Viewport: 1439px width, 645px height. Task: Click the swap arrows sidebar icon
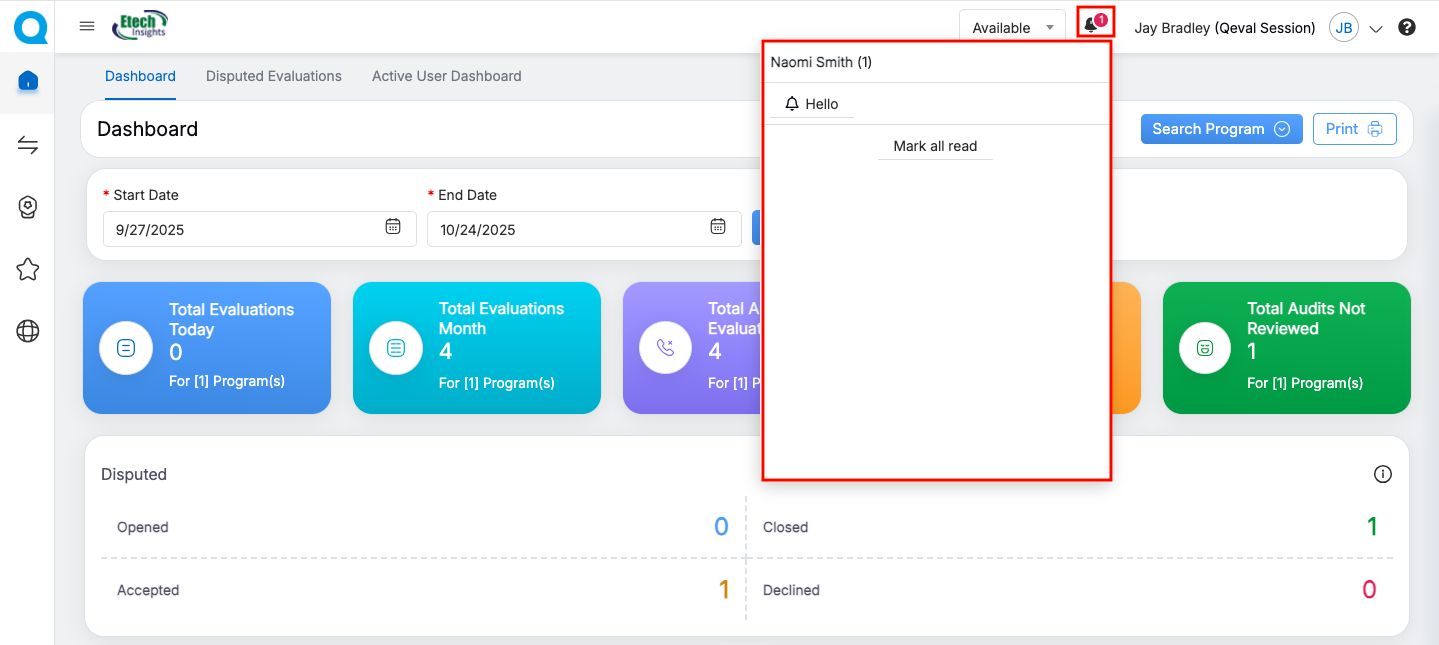tap(28, 146)
